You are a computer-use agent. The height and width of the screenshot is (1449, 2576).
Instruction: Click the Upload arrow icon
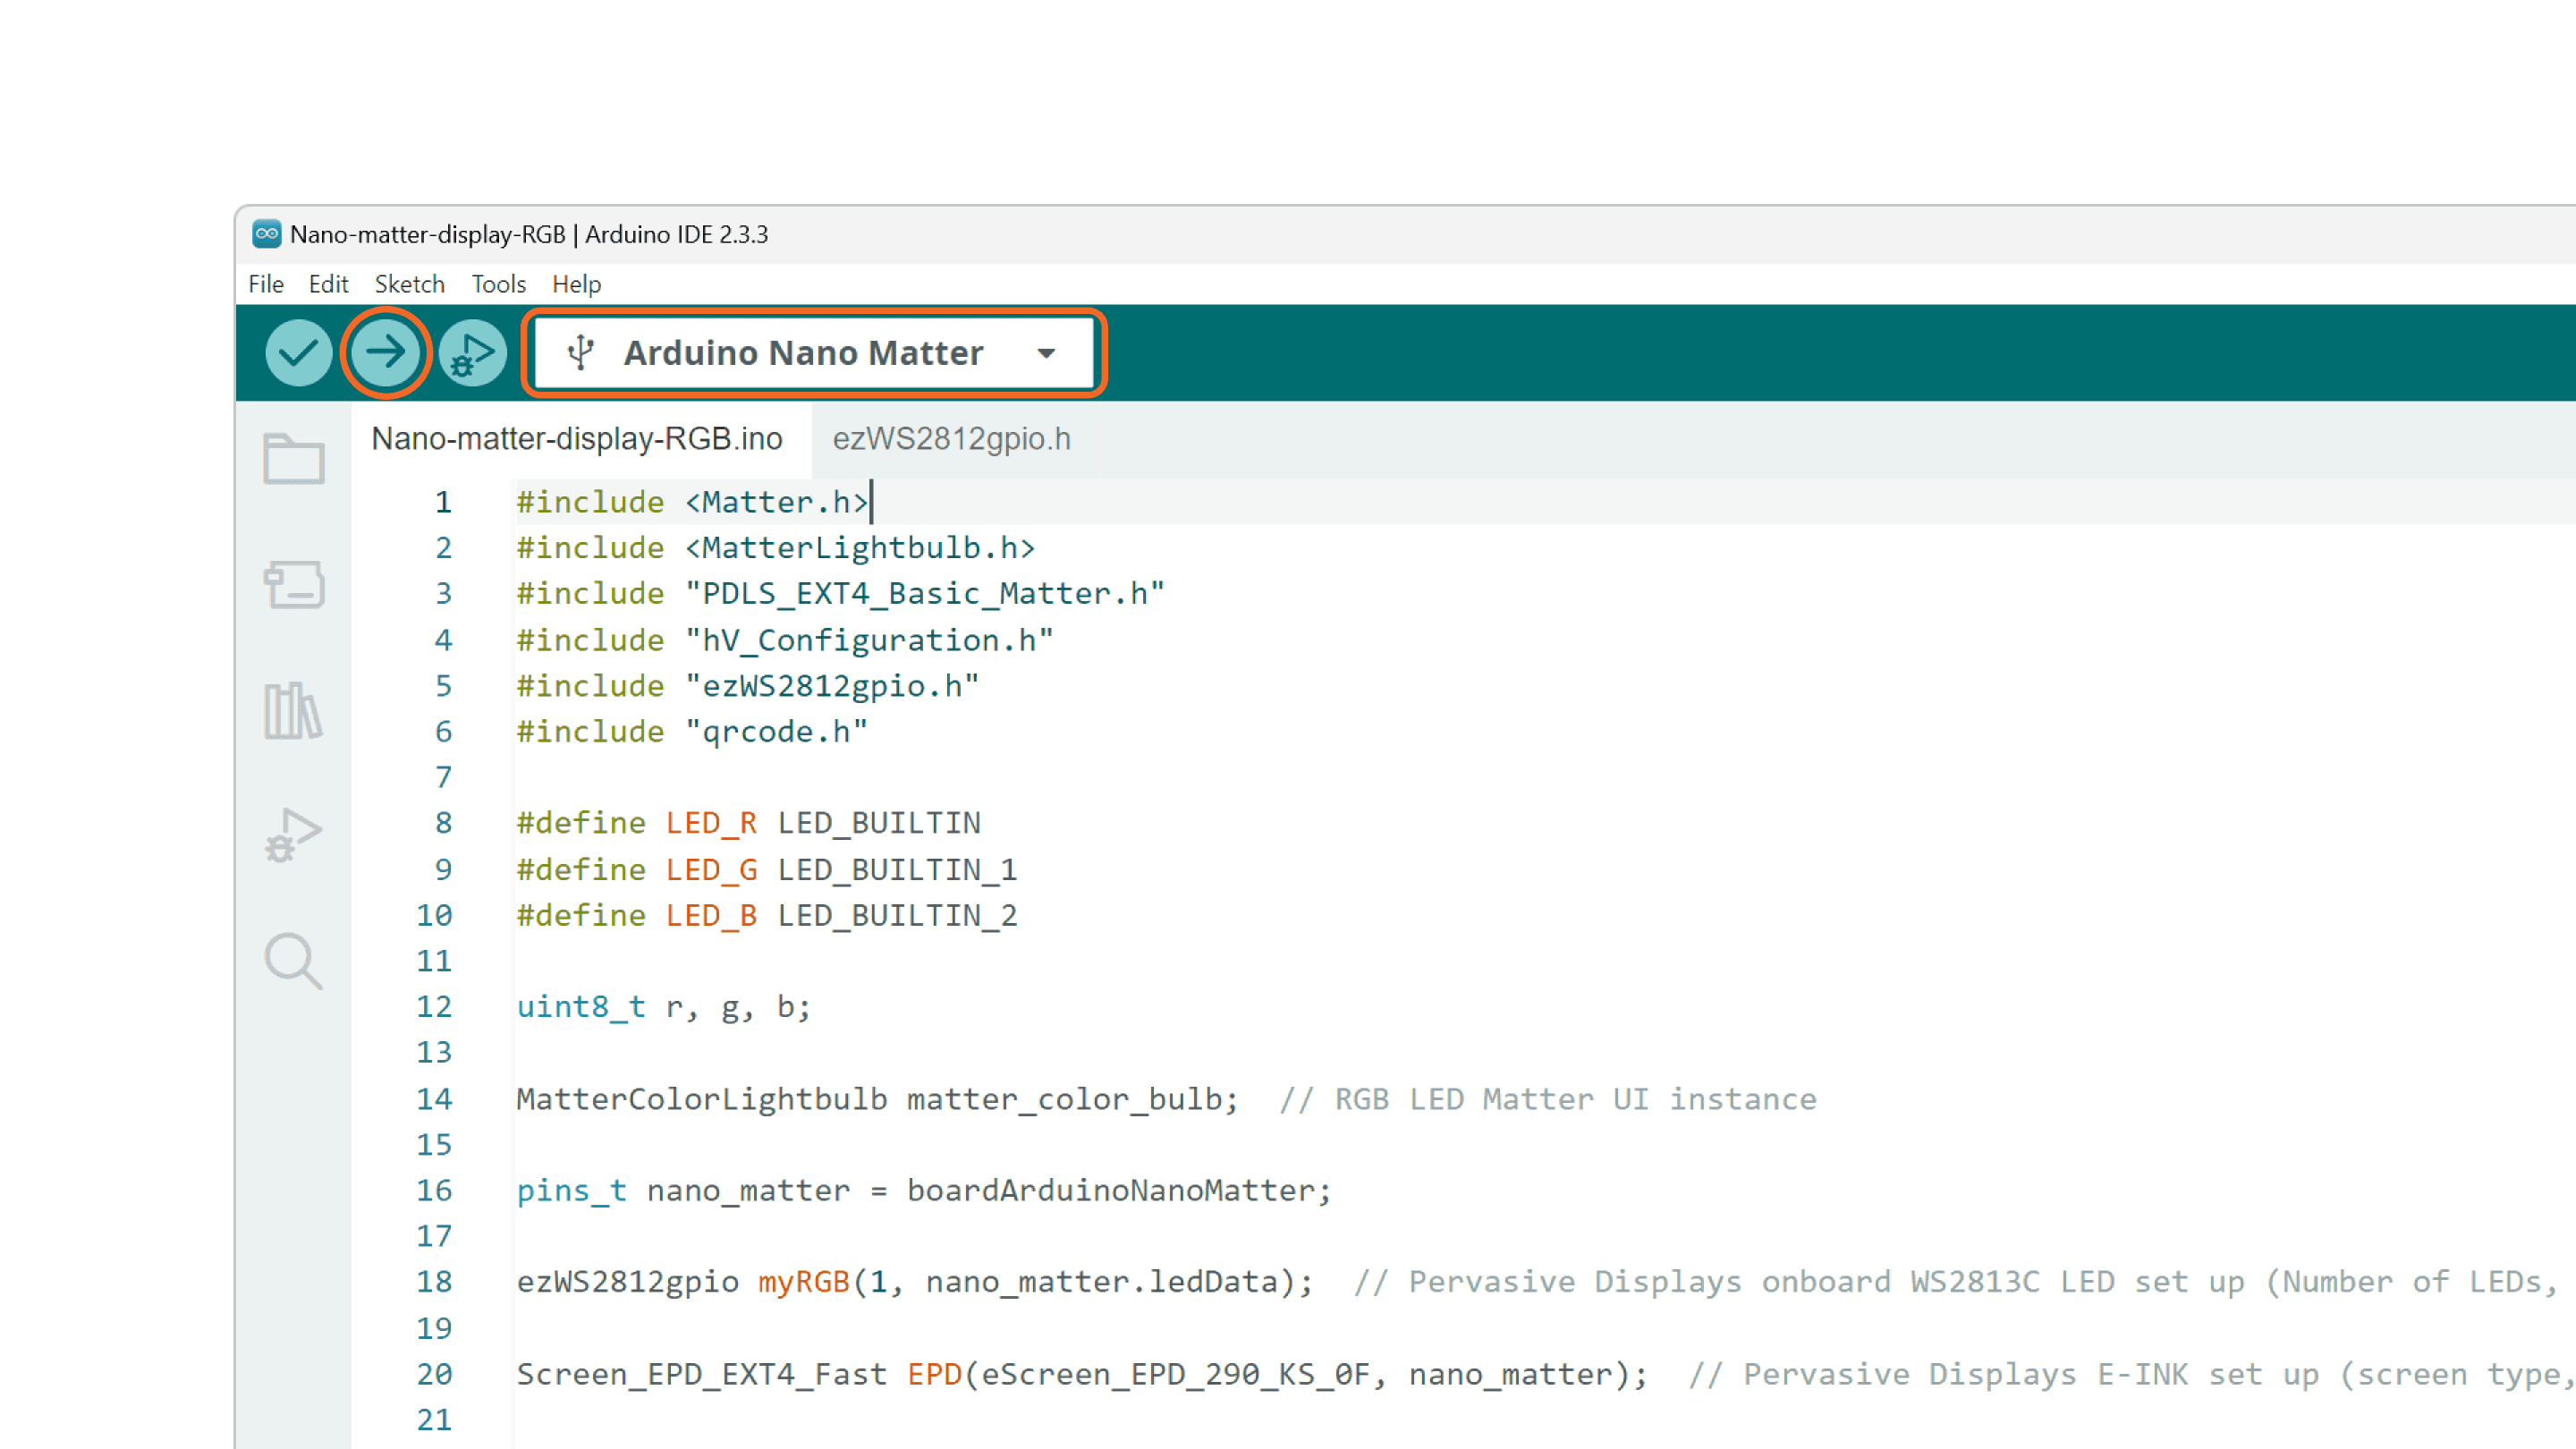point(386,352)
